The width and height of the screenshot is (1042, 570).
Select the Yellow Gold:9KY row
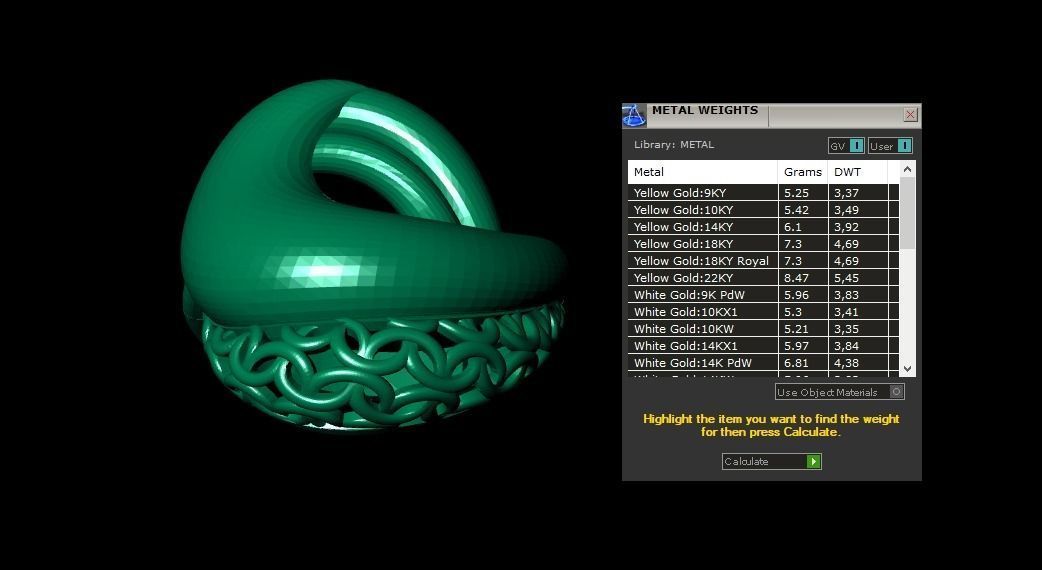(763, 193)
